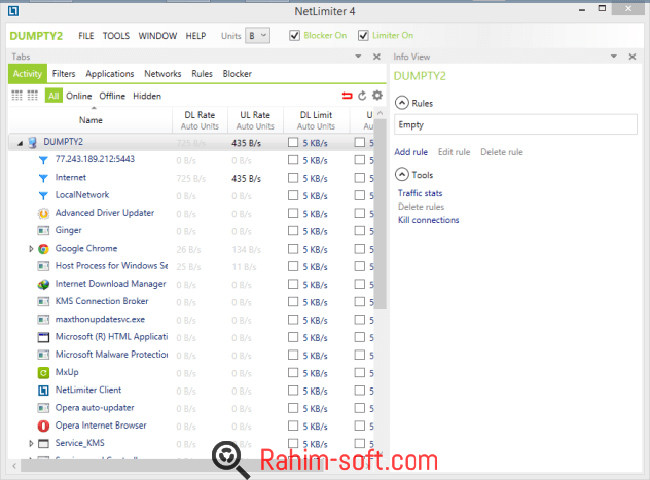650x480 pixels.
Task: Collapse the DUMPTY2 tree node
Action: (x=20, y=143)
